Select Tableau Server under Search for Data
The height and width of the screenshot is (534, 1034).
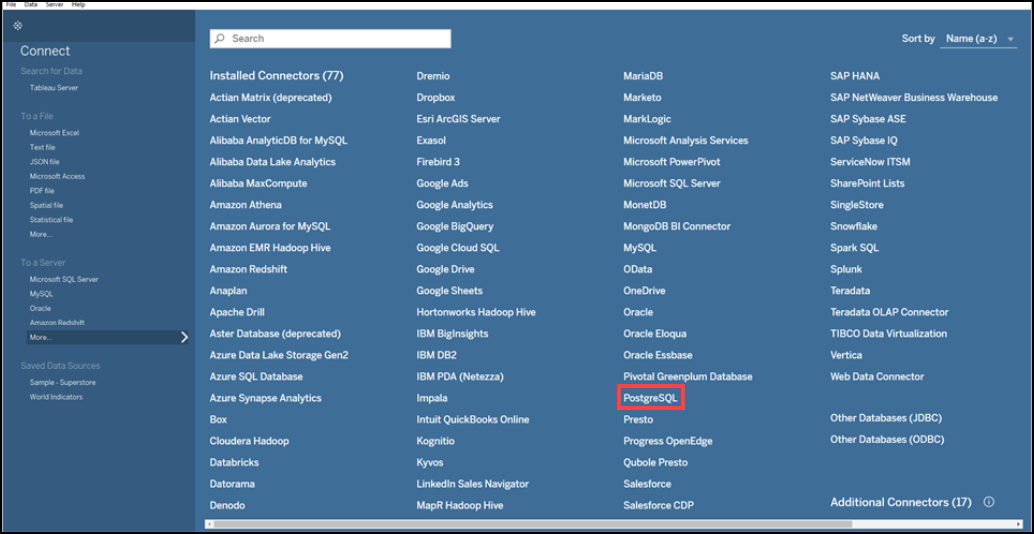coord(55,88)
